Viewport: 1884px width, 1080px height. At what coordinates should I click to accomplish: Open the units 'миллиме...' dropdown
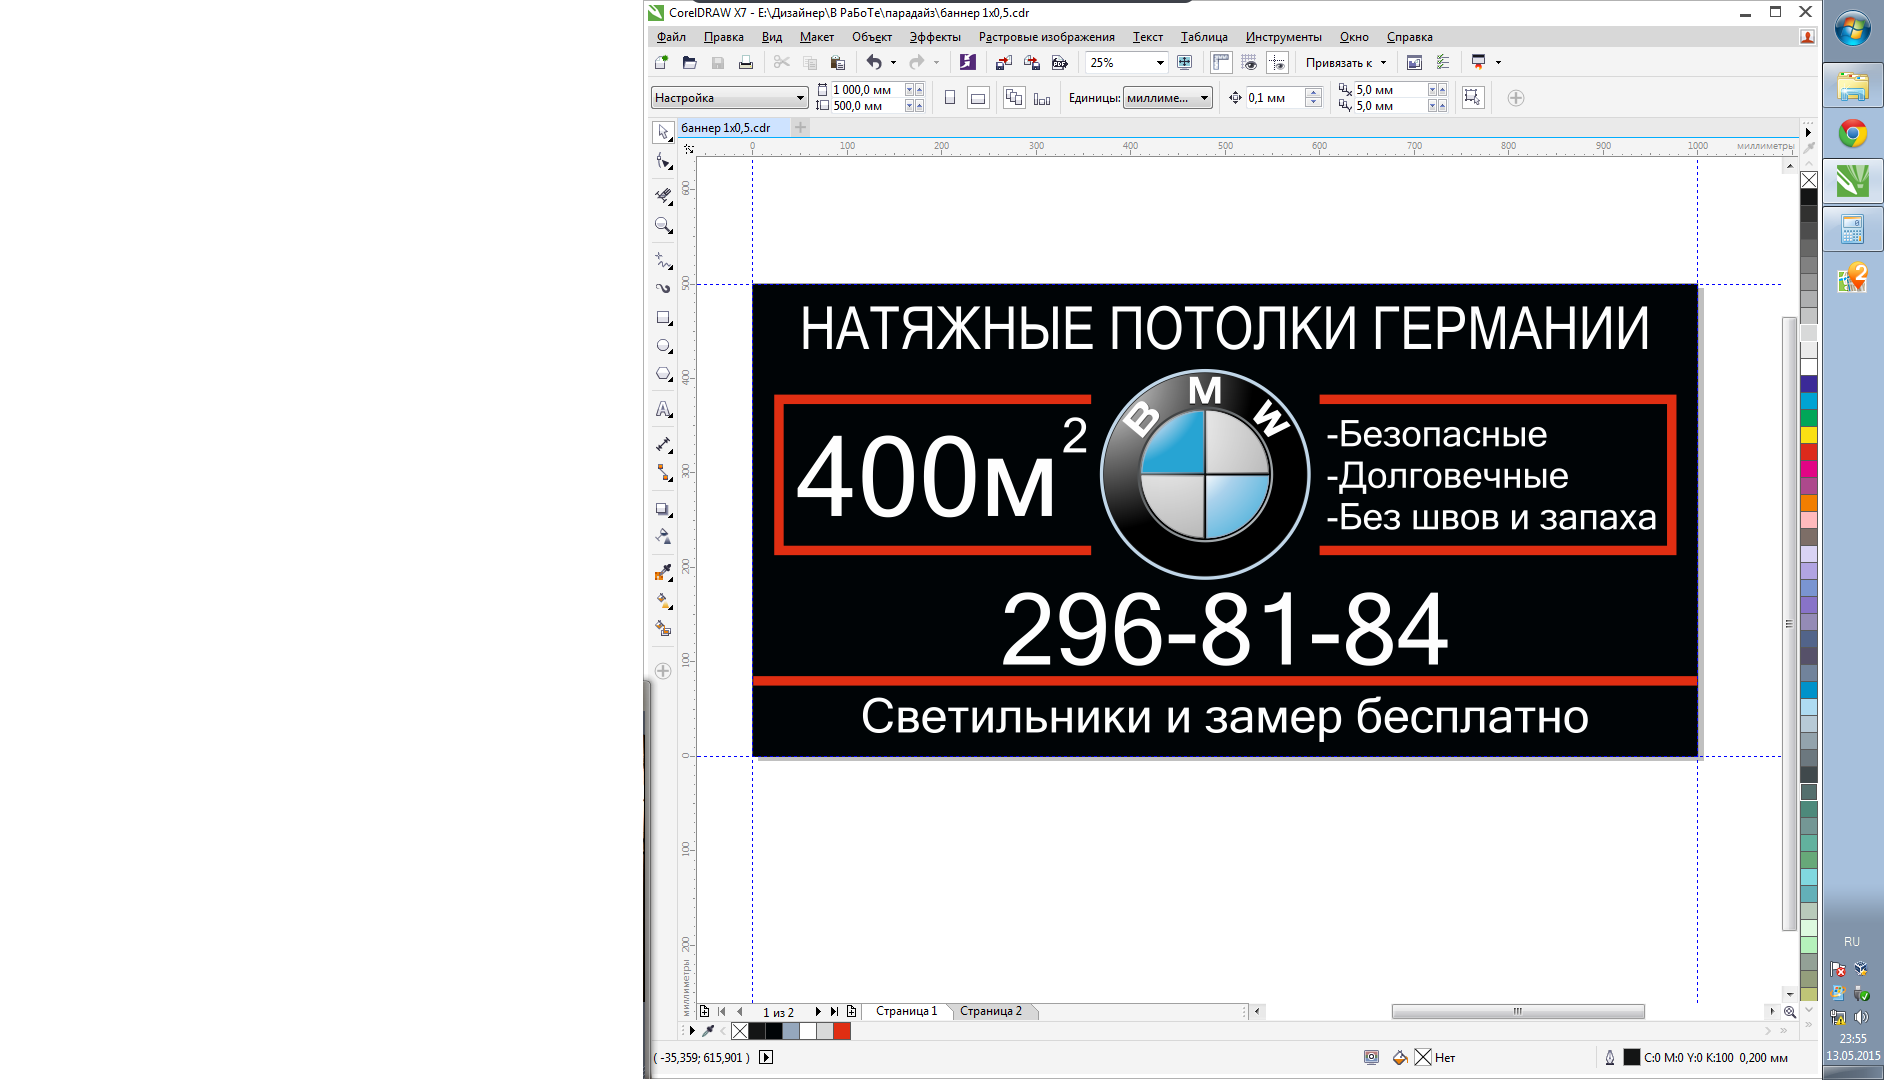(1168, 97)
